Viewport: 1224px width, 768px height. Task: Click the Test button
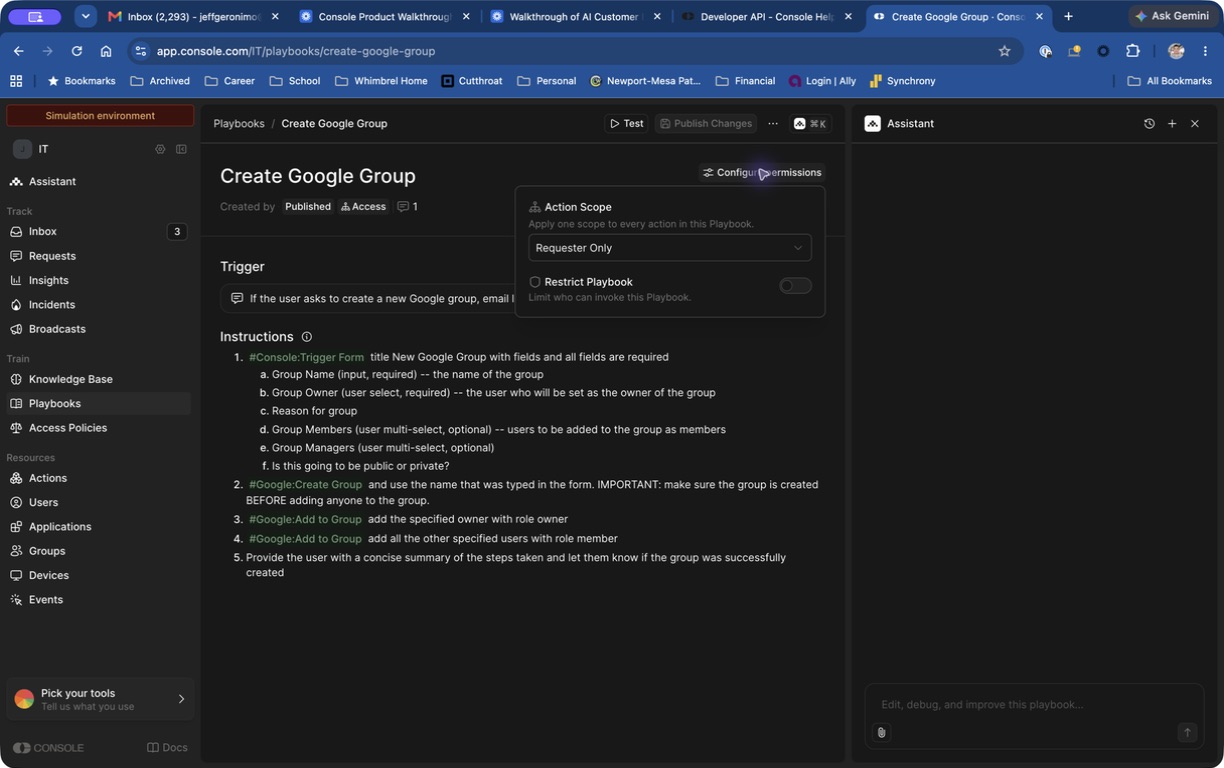[x=626, y=124]
